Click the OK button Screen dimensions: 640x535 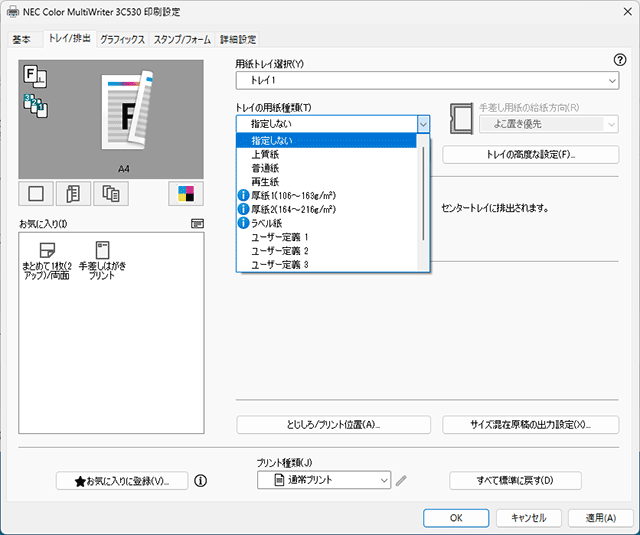[456, 518]
